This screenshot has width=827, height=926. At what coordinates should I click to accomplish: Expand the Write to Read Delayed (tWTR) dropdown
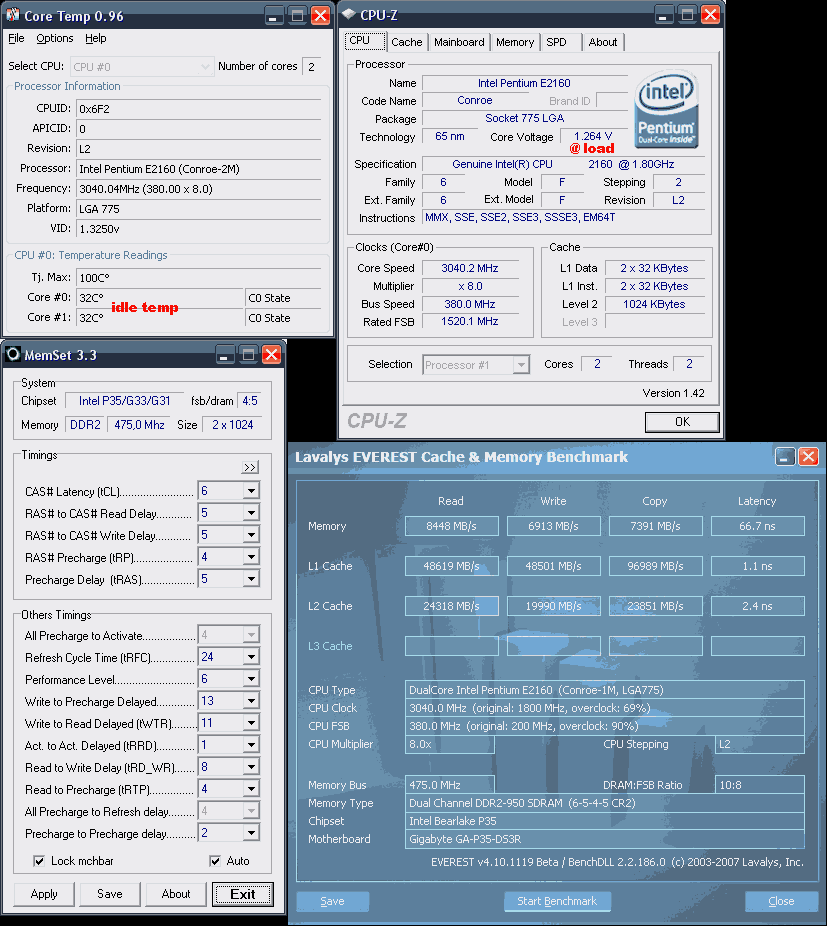tap(251, 723)
